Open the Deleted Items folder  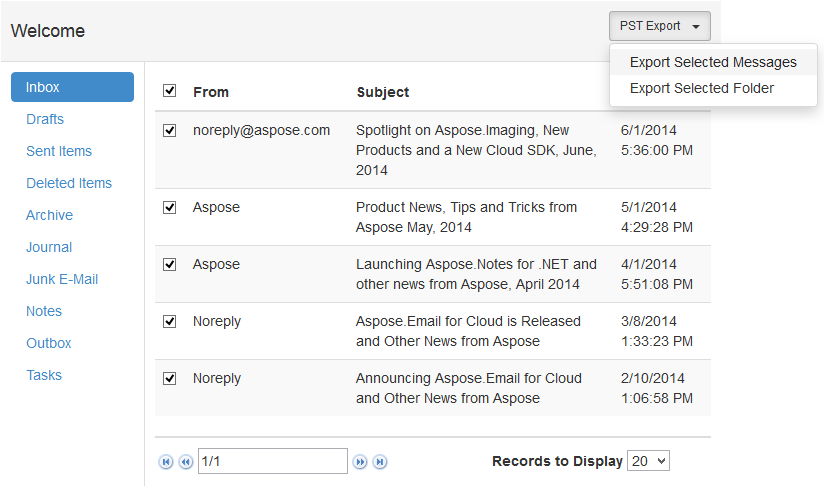[69, 183]
